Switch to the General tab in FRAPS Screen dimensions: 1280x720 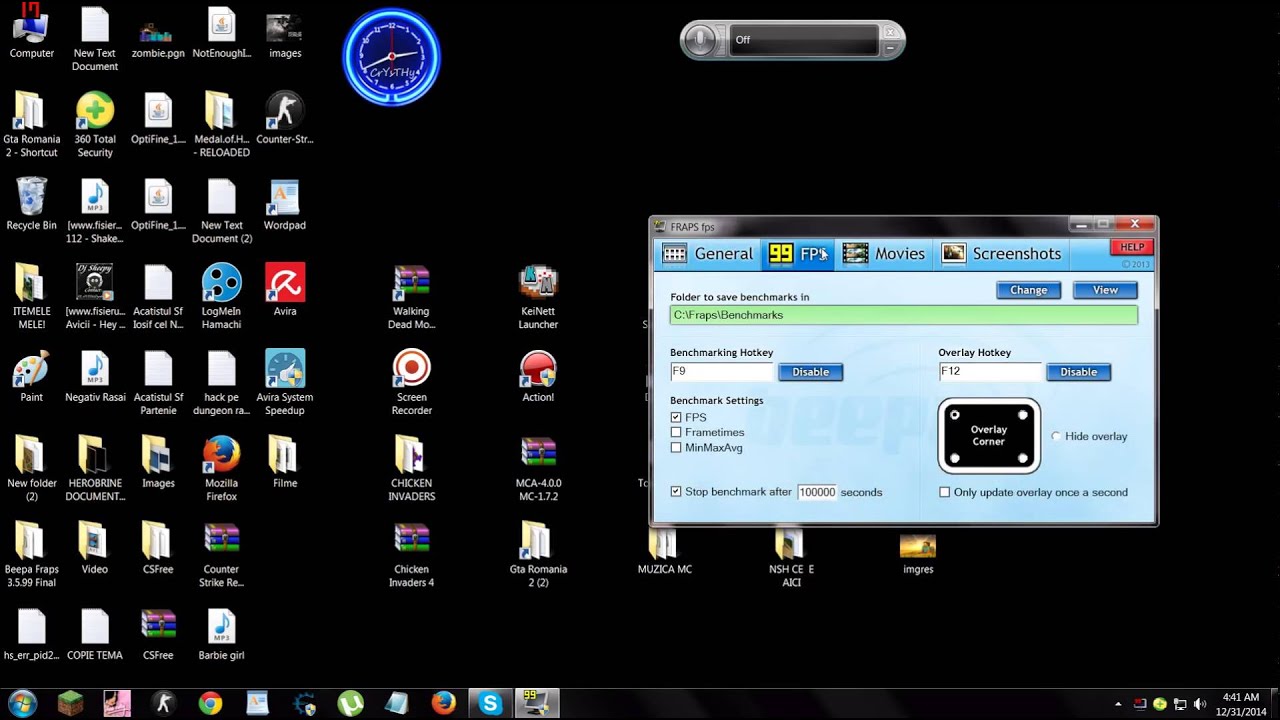click(x=708, y=254)
